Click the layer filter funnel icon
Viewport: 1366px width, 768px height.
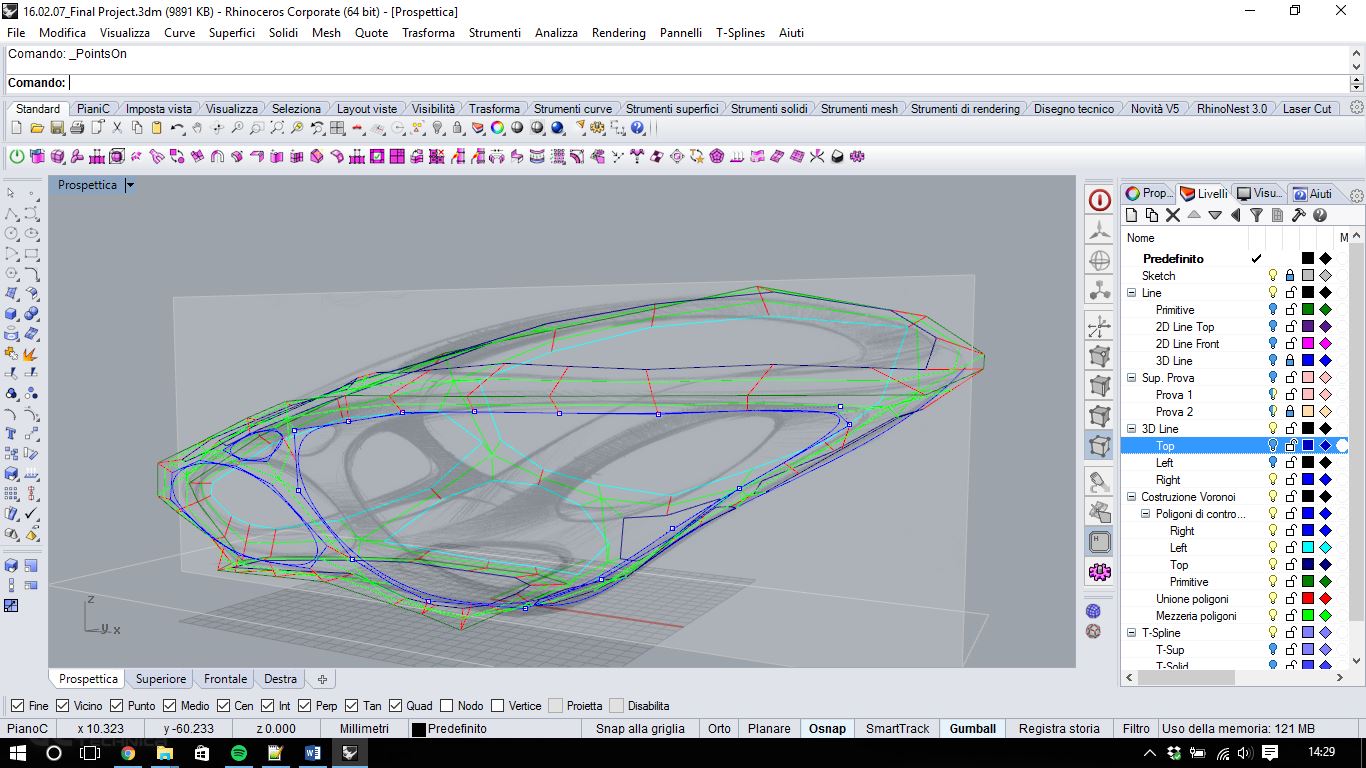(1256, 215)
